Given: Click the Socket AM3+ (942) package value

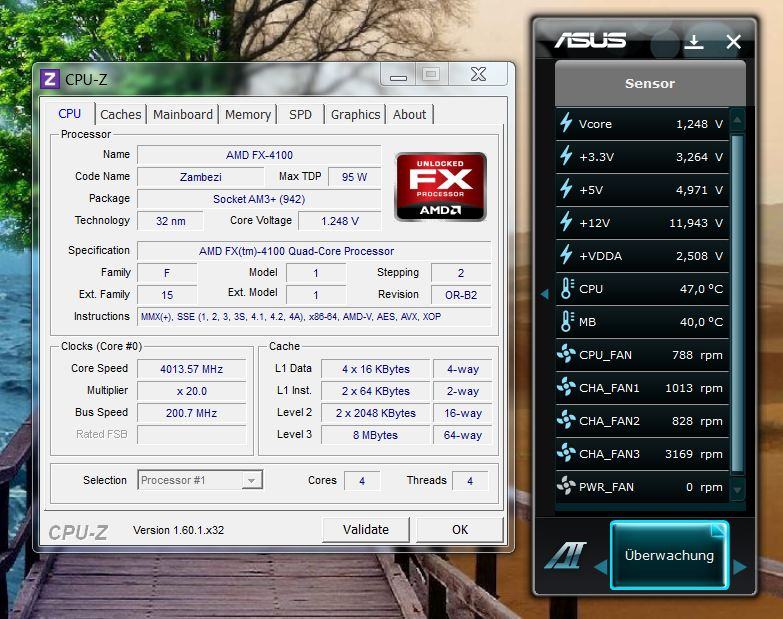Looking at the screenshot, I should coord(259,199).
